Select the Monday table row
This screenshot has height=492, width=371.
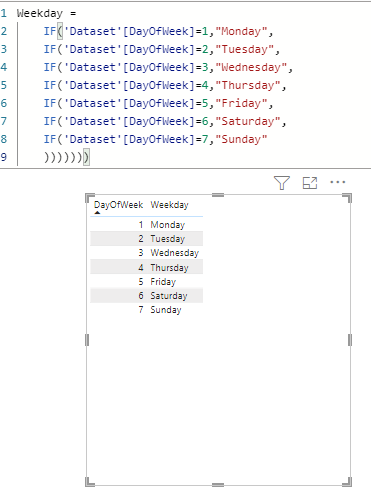[146, 225]
